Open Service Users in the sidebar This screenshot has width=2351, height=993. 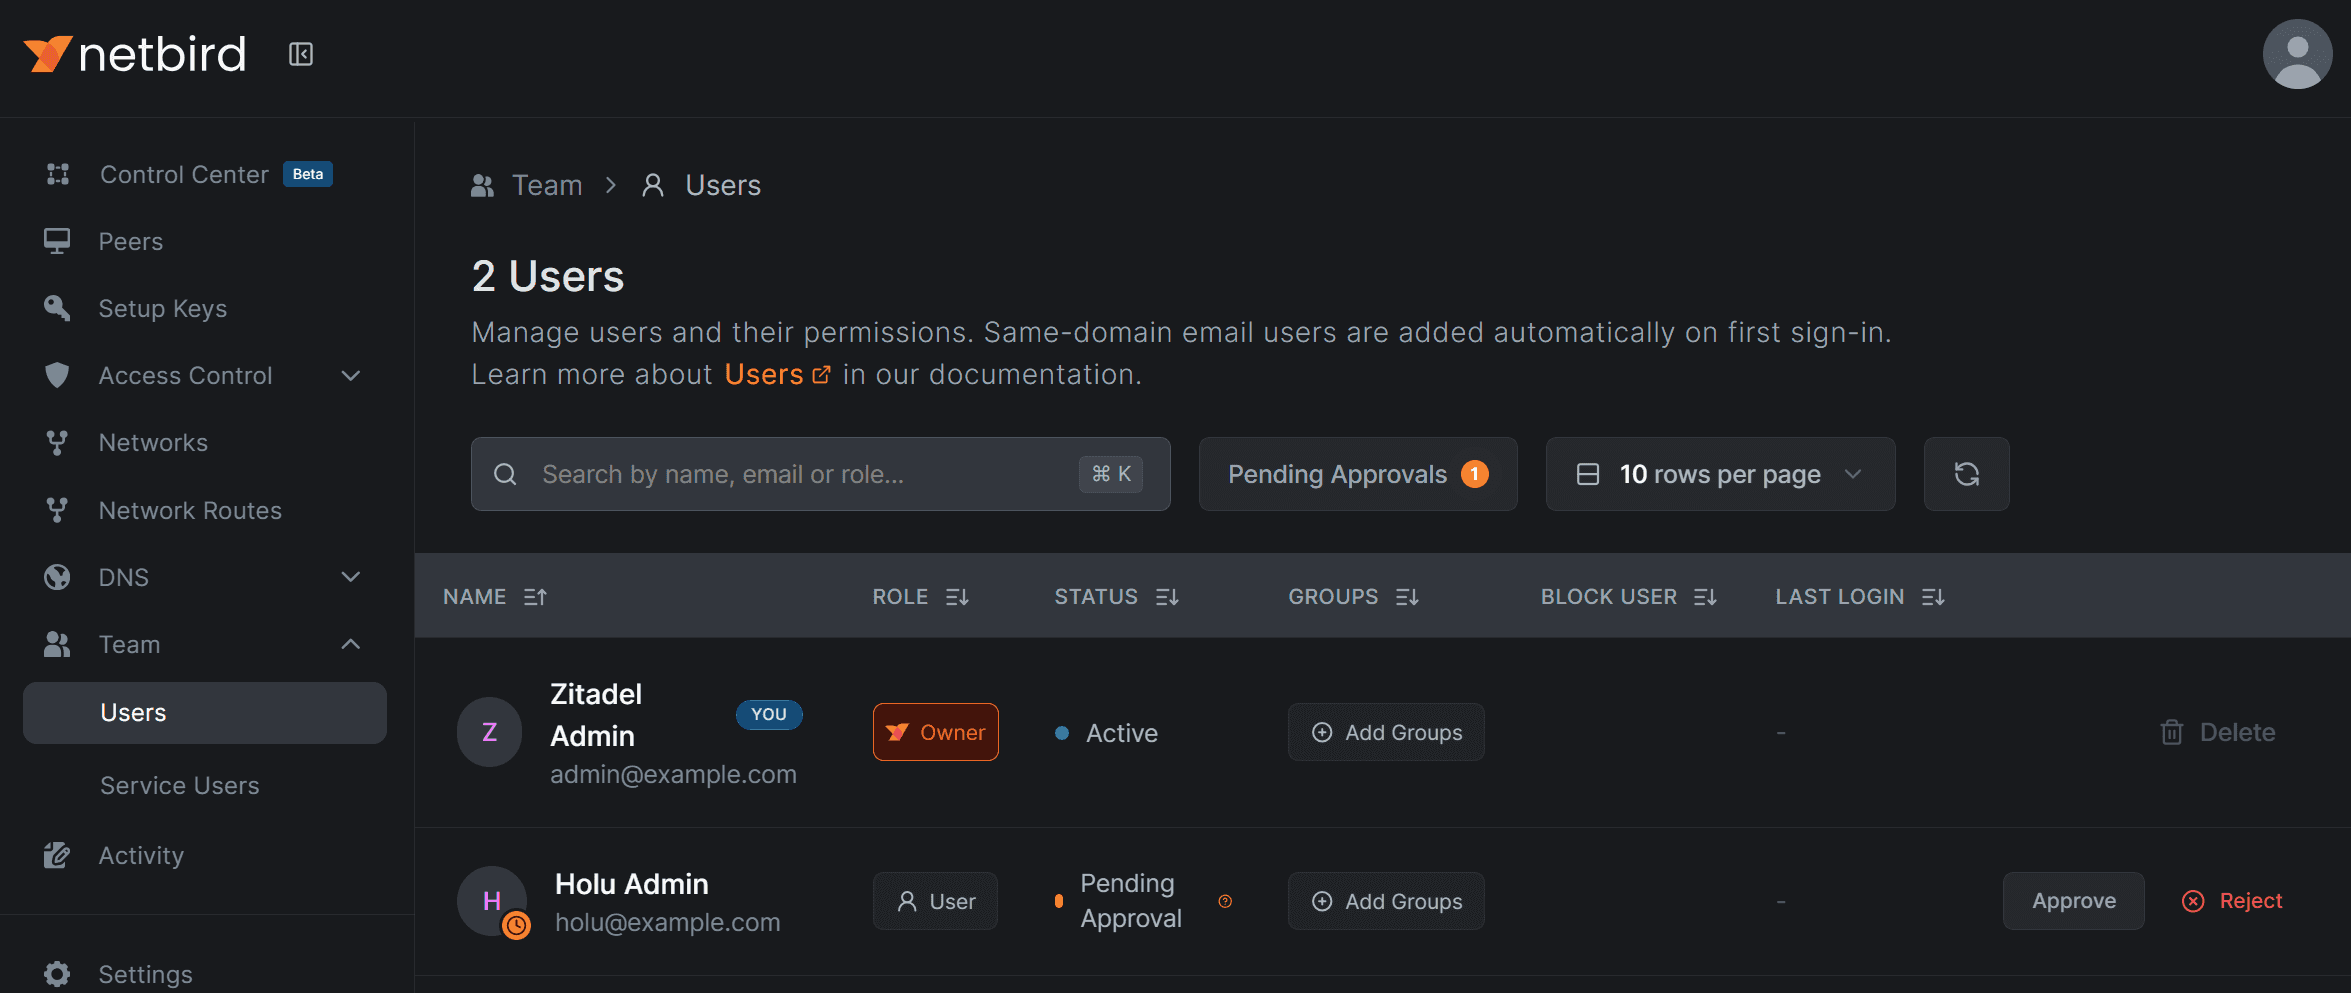[180, 786]
